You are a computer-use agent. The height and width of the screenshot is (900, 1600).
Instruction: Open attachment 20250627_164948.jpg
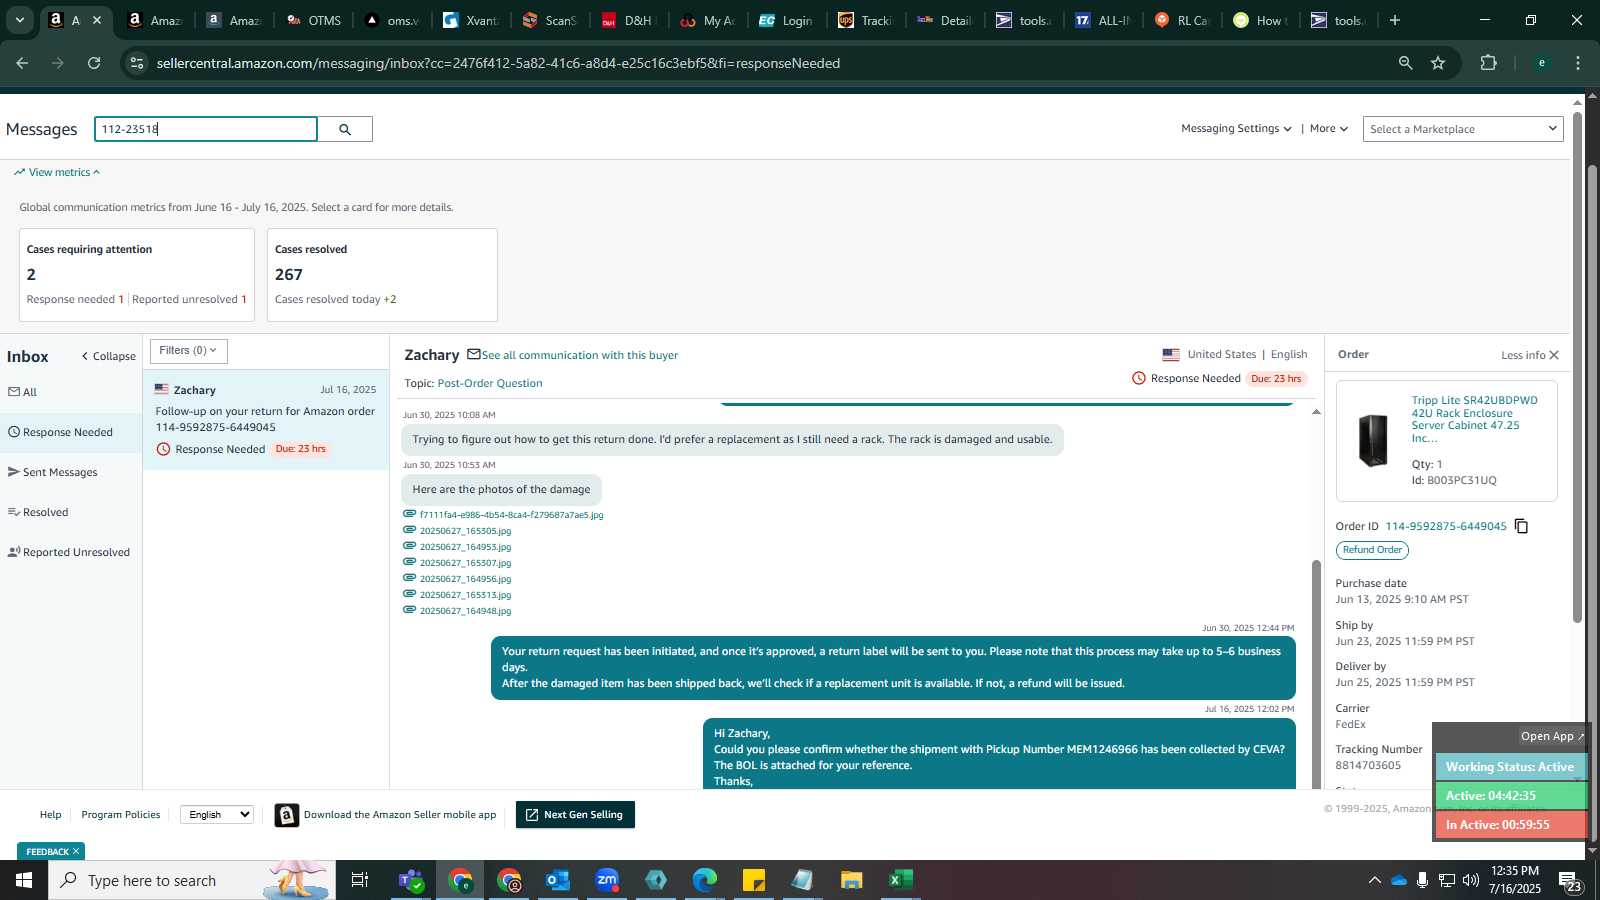pos(465,611)
